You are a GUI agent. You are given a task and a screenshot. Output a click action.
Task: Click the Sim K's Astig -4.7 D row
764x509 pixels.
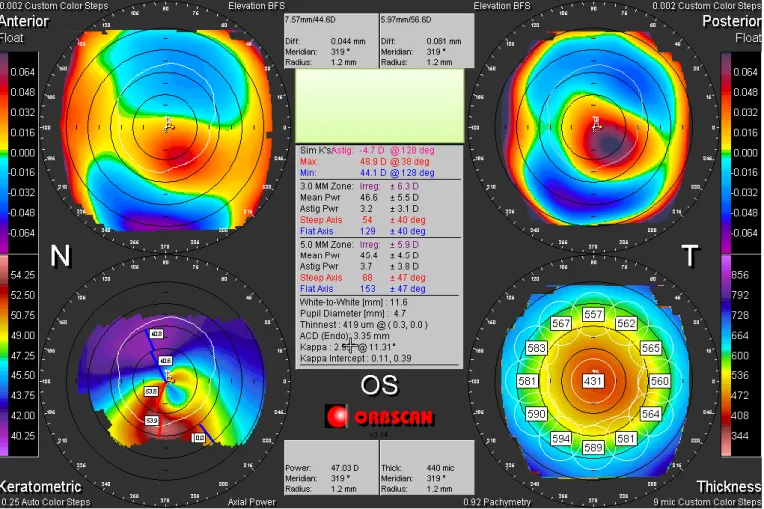point(367,151)
